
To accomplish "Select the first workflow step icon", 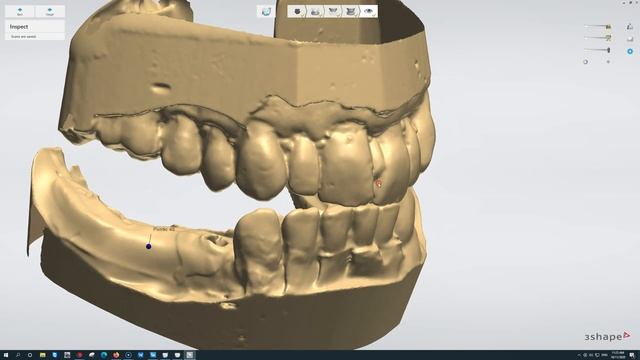I will (297, 11).
